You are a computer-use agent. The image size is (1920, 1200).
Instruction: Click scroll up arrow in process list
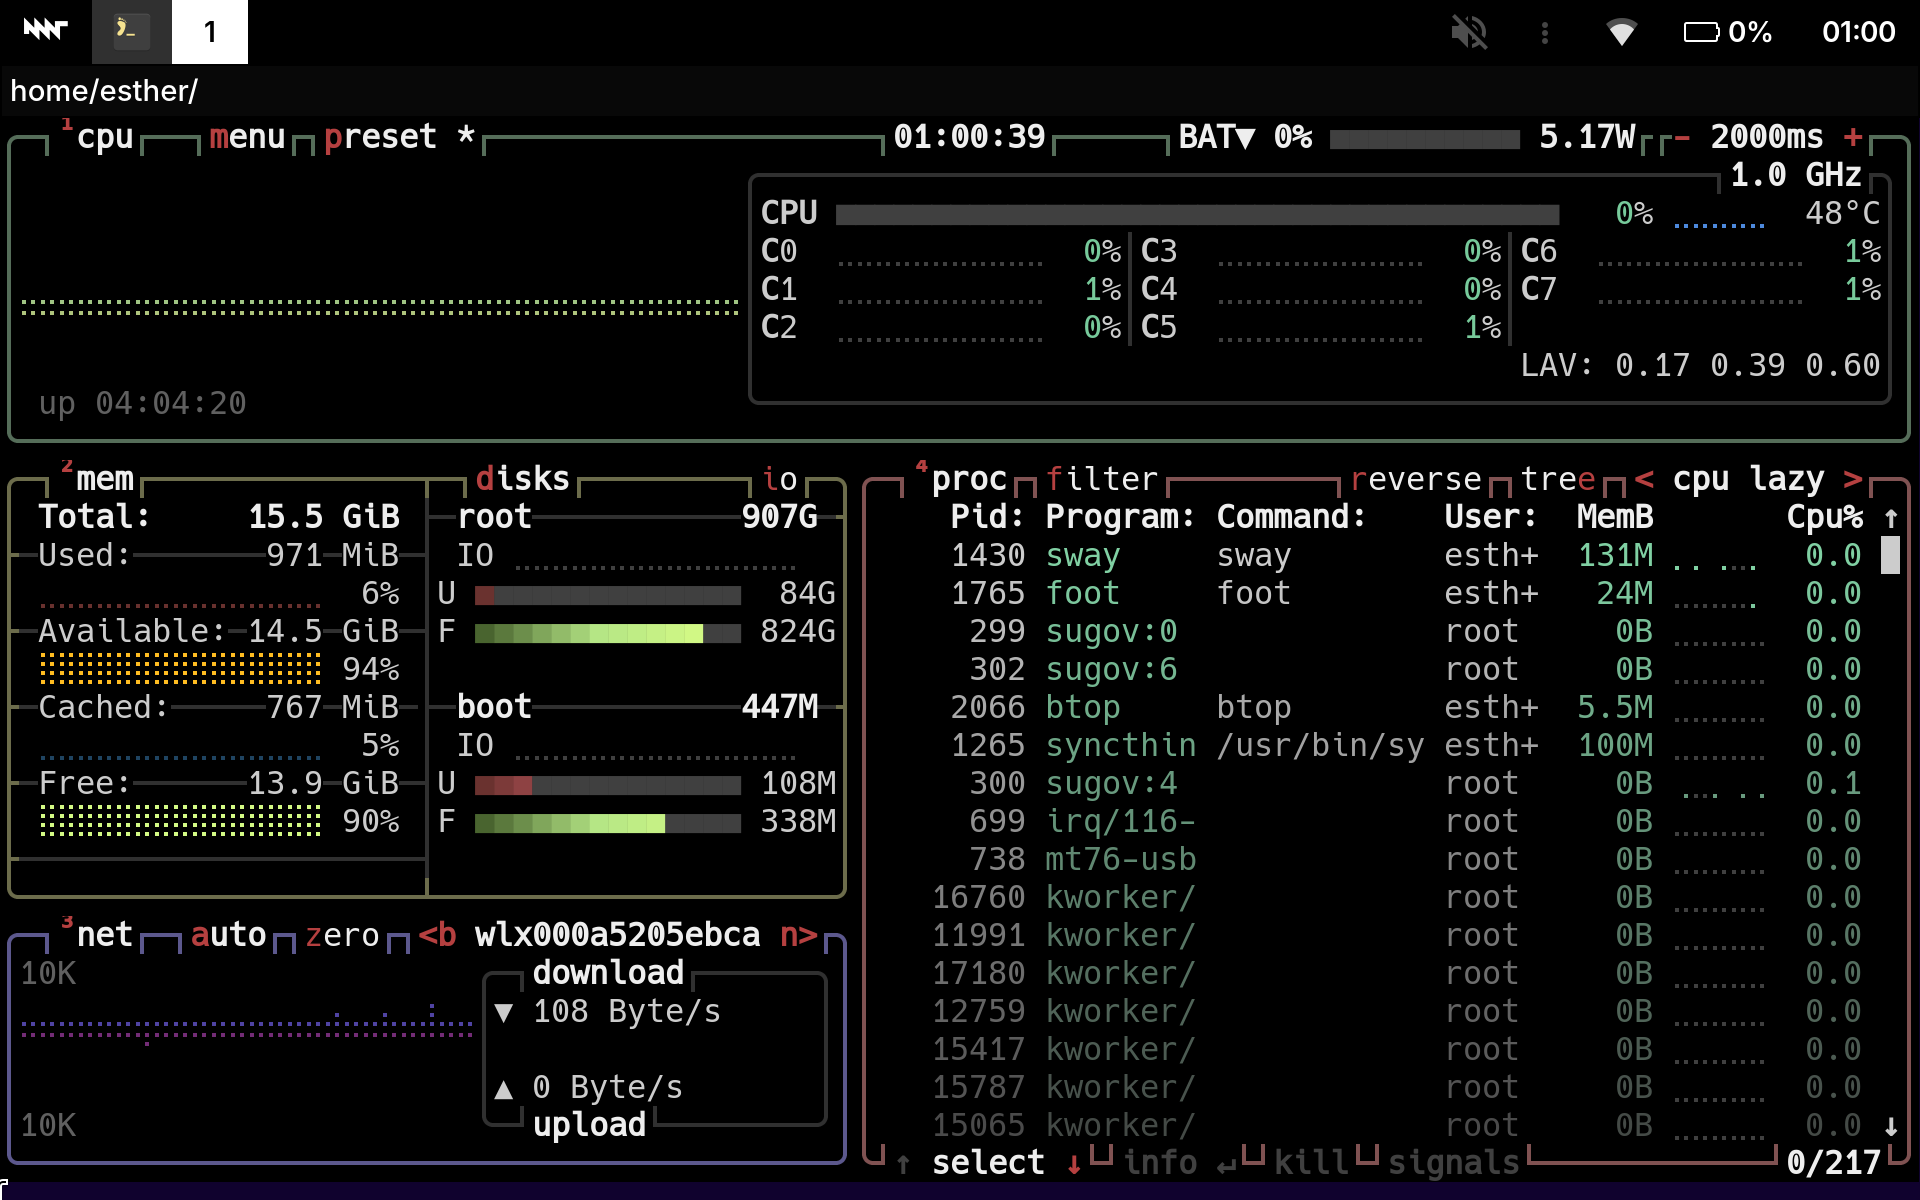tap(1891, 518)
